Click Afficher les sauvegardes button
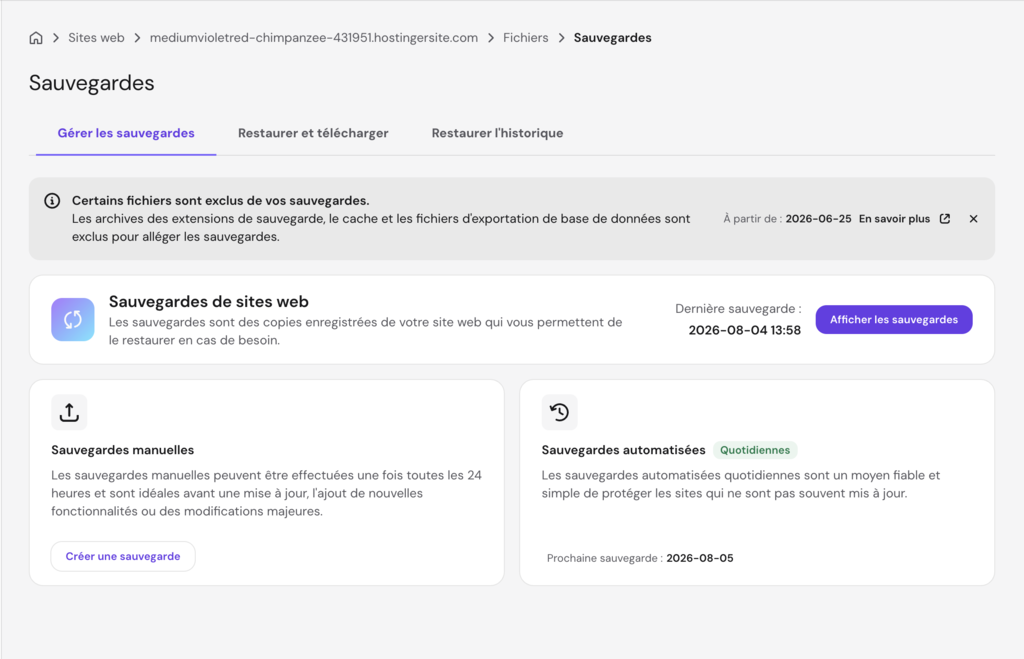The height and width of the screenshot is (659, 1024). pos(894,319)
